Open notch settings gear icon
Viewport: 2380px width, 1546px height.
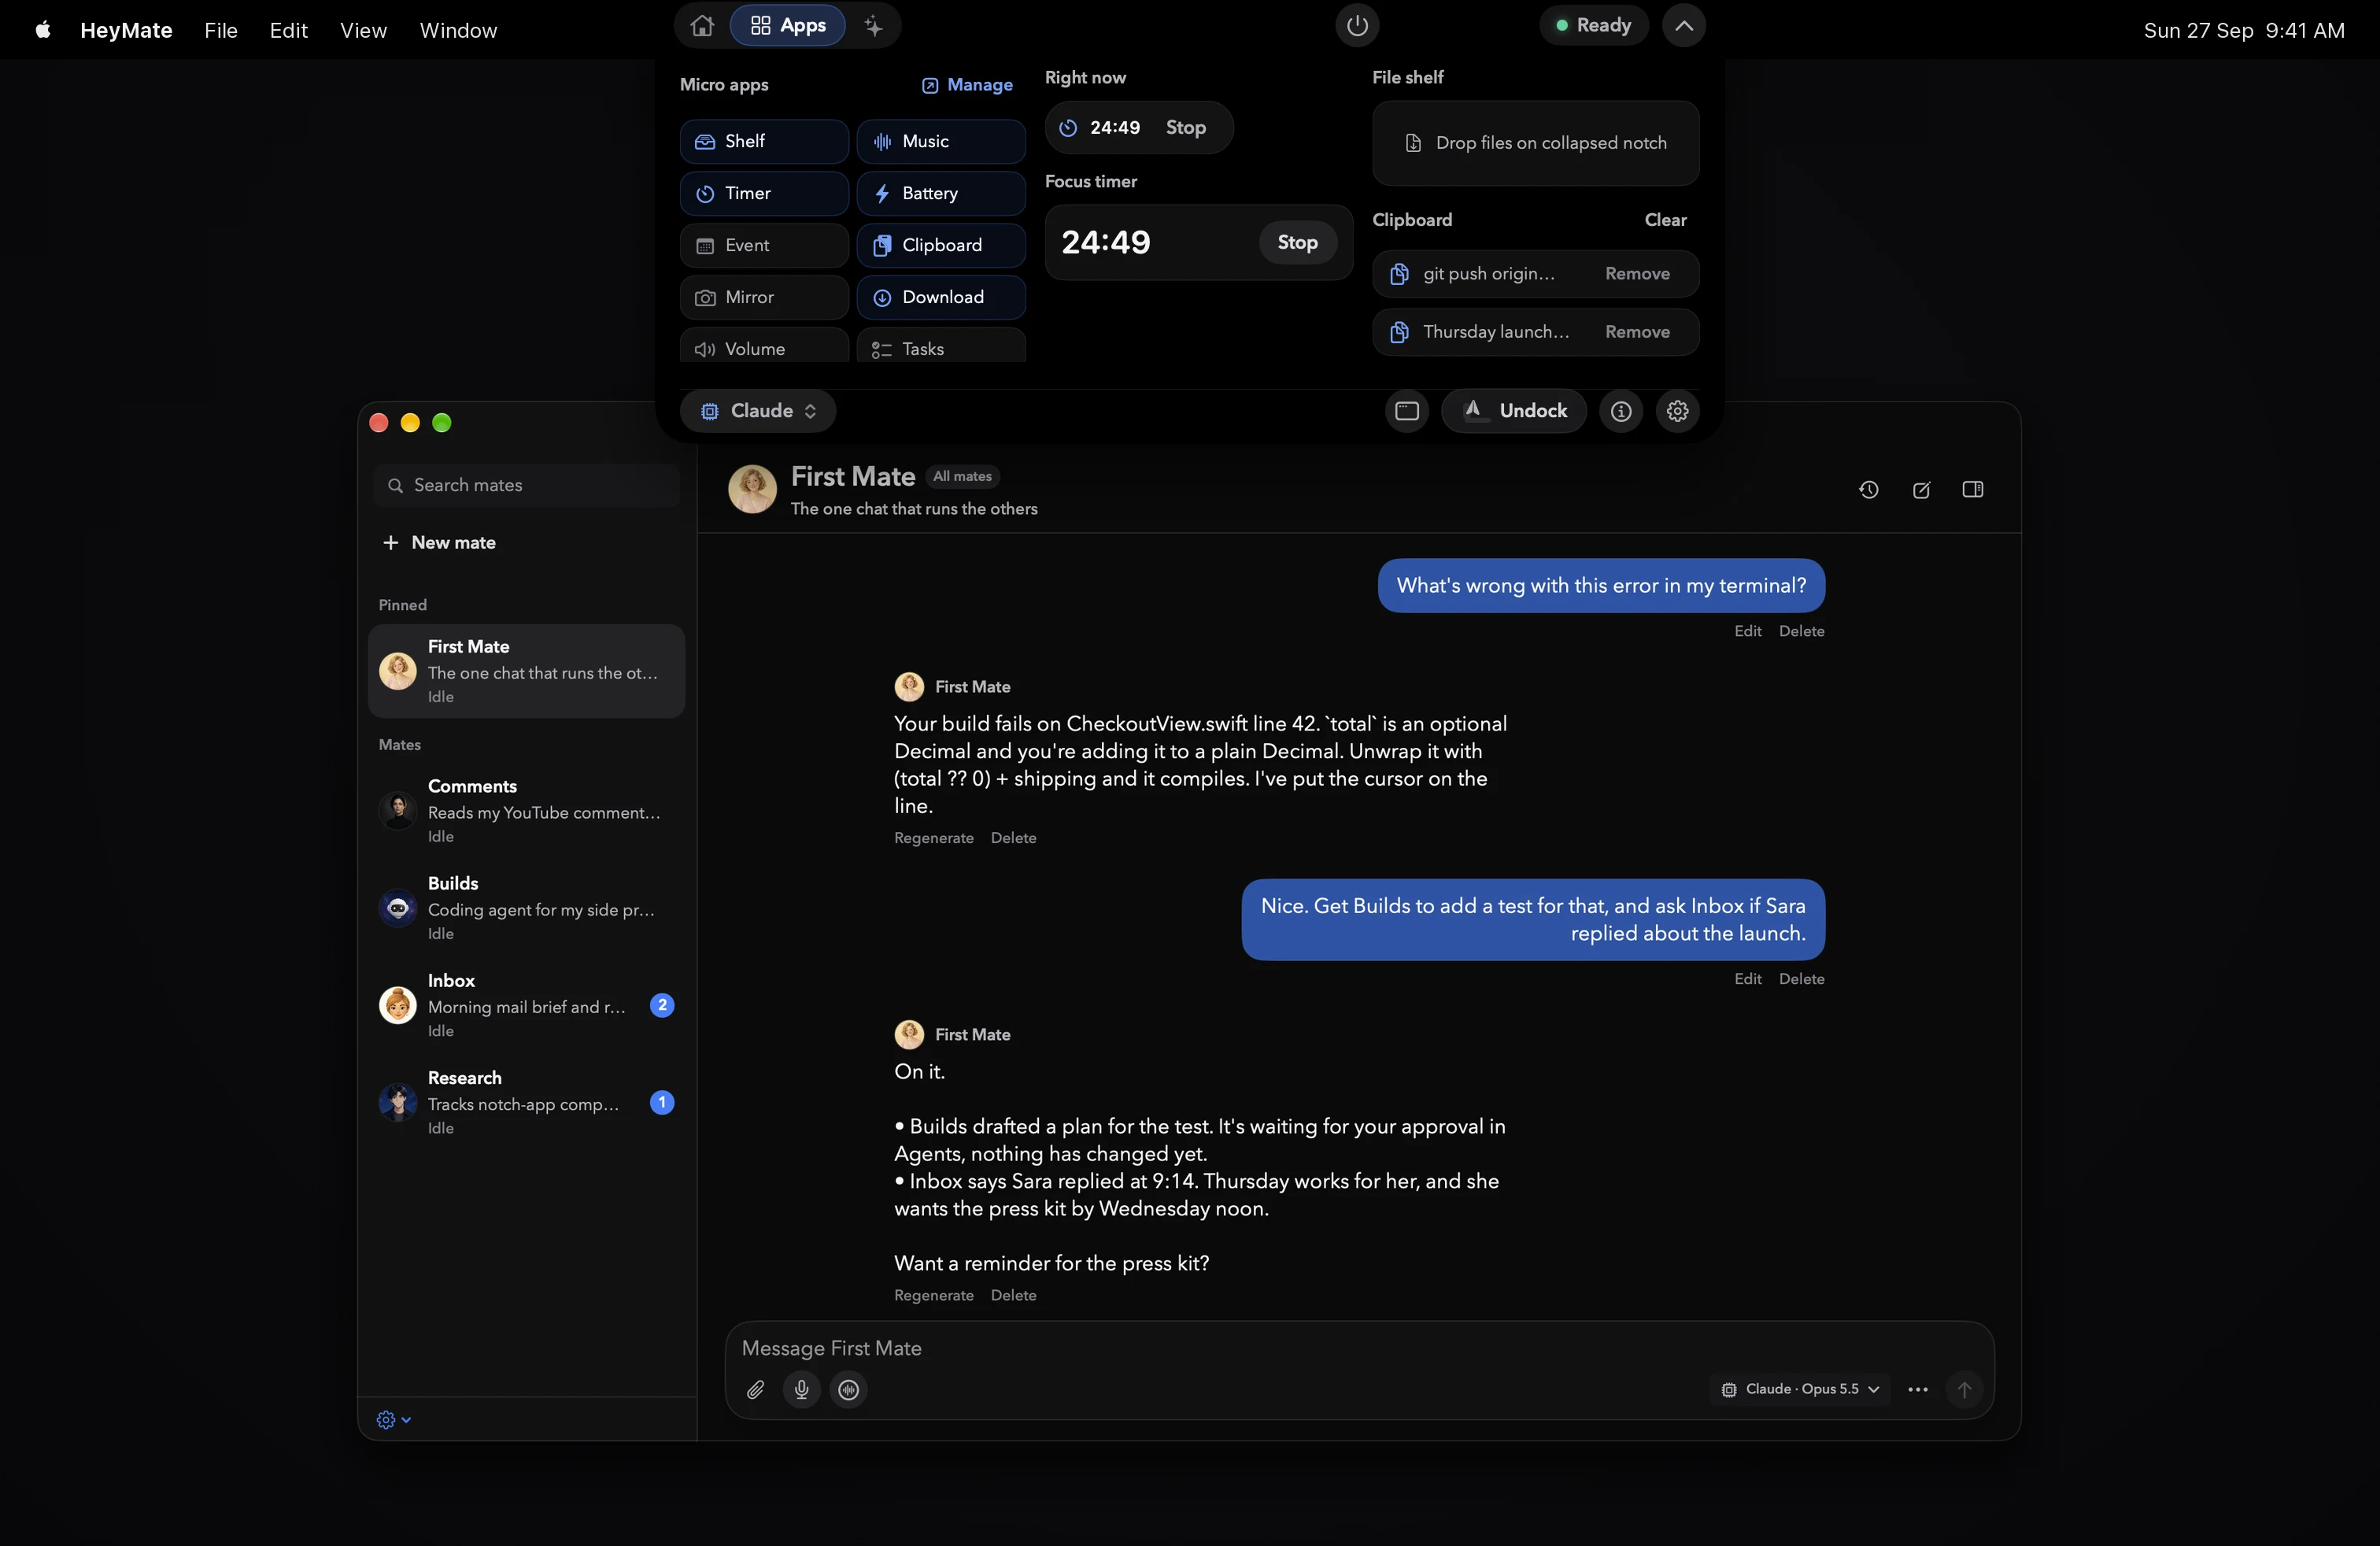tap(1677, 411)
